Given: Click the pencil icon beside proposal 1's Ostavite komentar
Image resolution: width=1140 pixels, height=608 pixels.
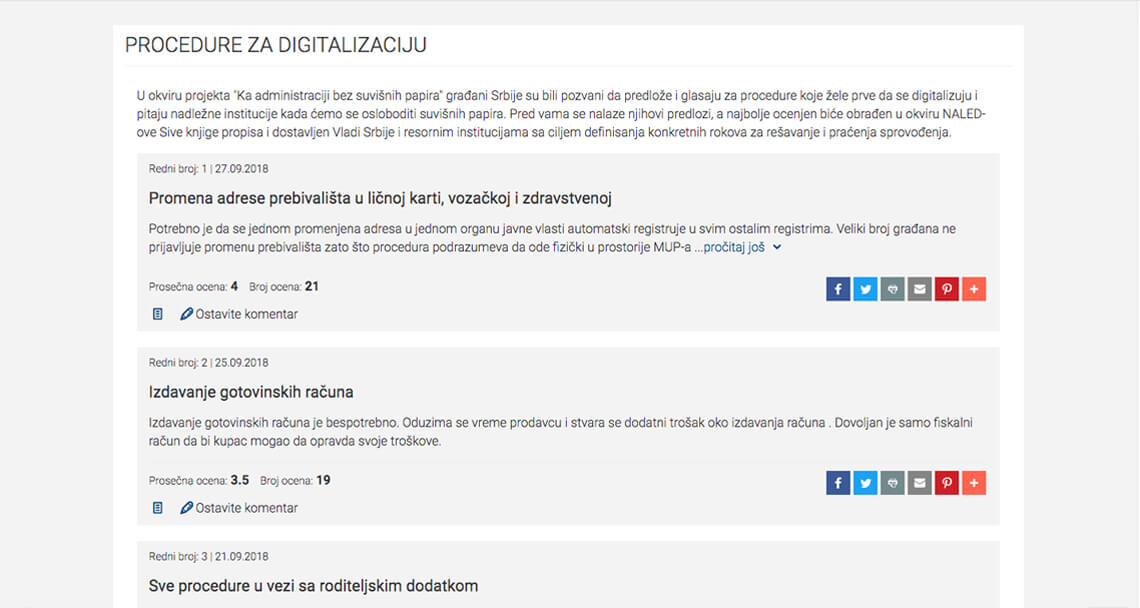Looking at the screenshot, I should pos(186,314).
